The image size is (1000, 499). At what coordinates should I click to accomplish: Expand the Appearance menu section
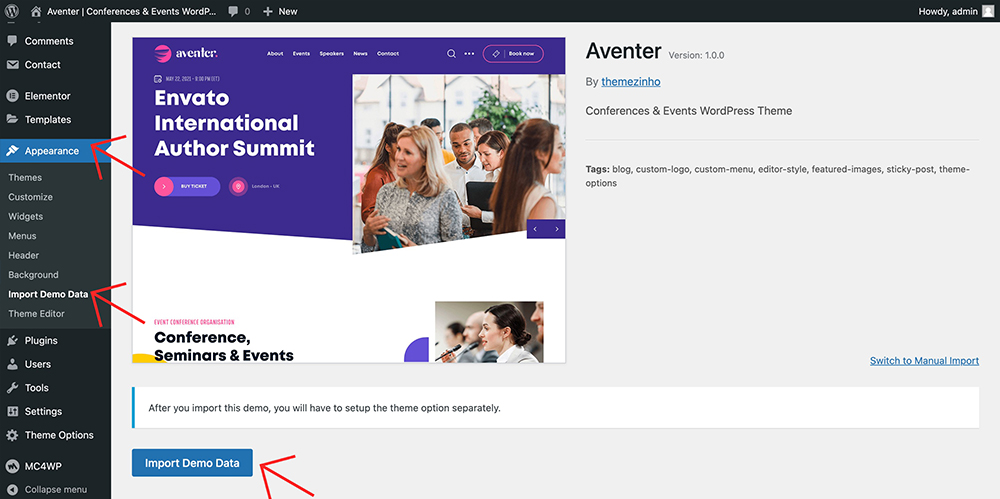pos(52,151)
